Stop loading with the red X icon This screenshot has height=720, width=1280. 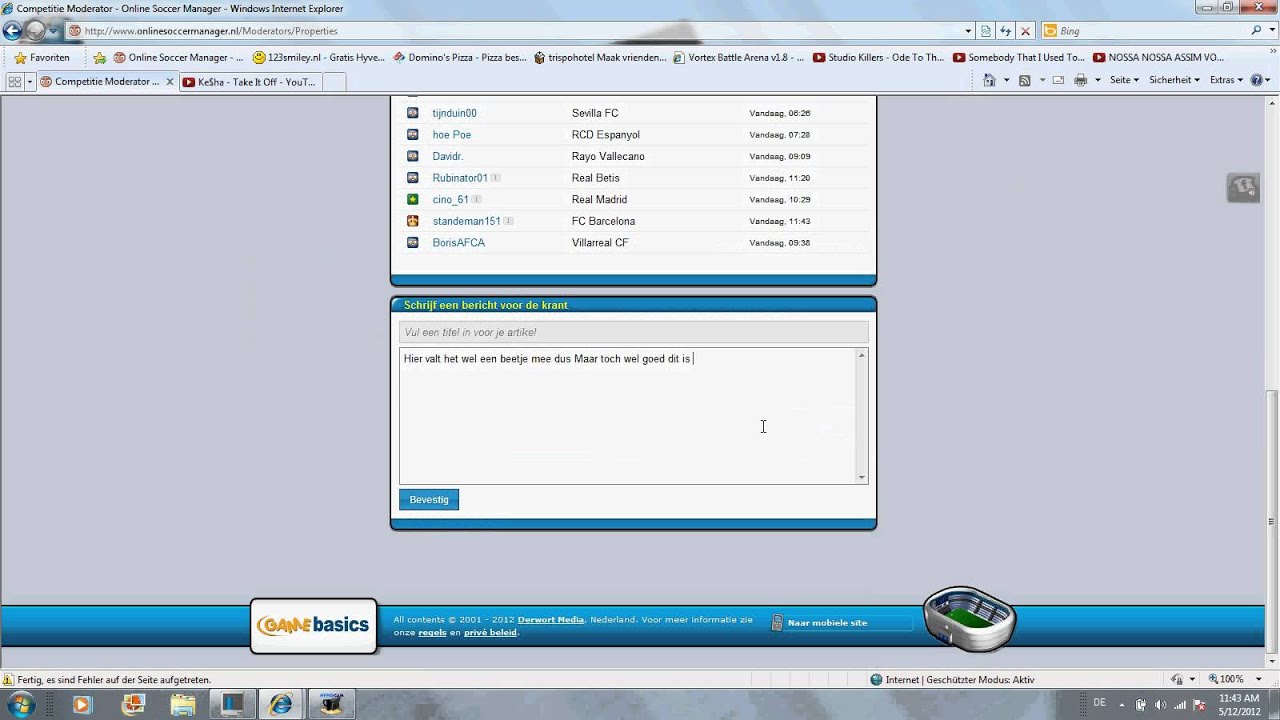click(1025, 31)
